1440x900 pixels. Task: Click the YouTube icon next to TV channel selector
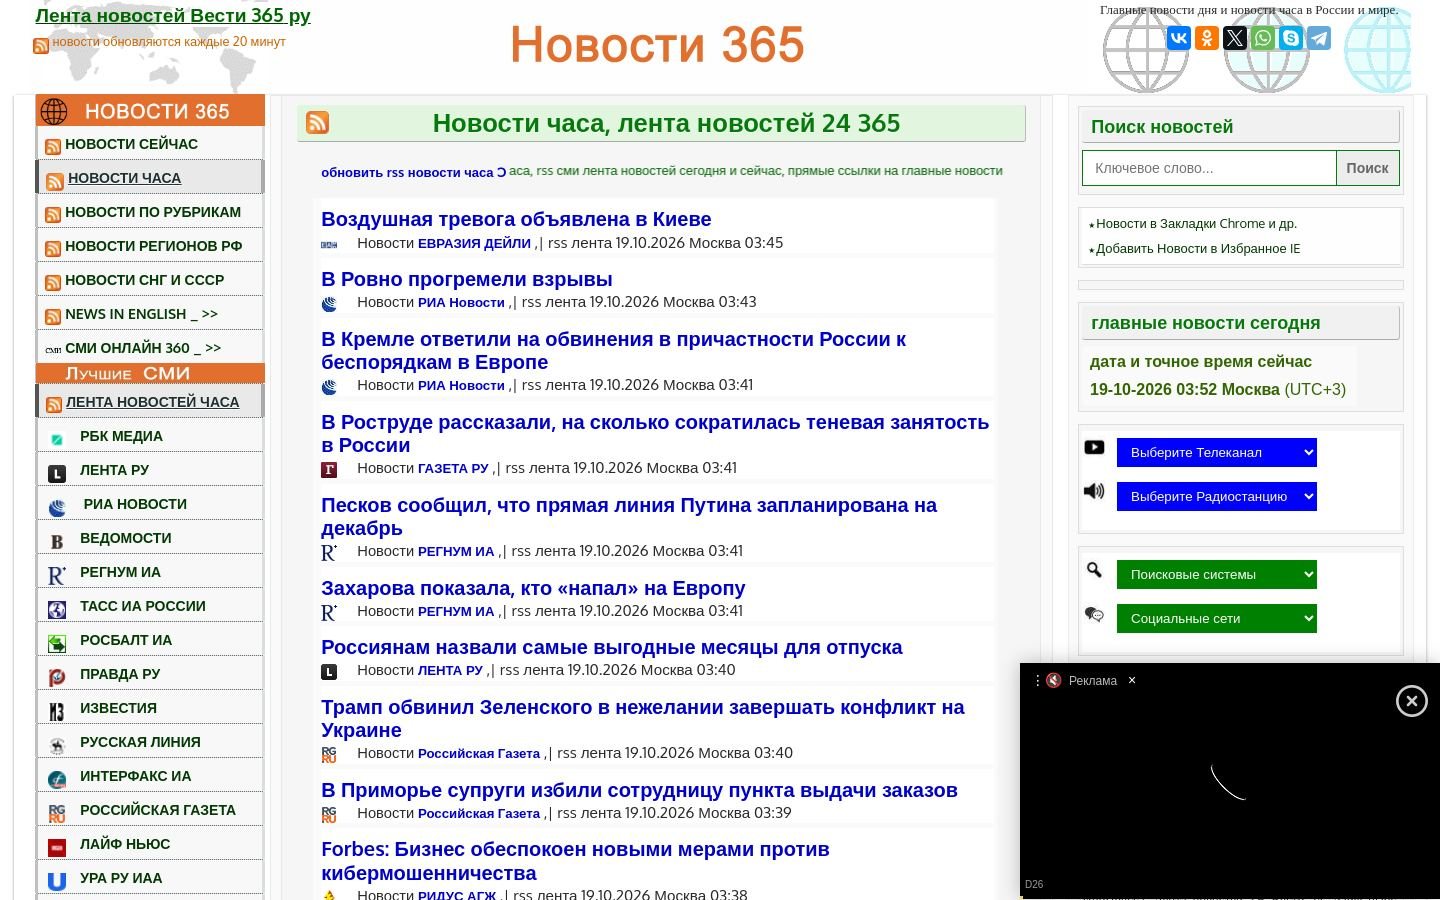[1094, 447]
